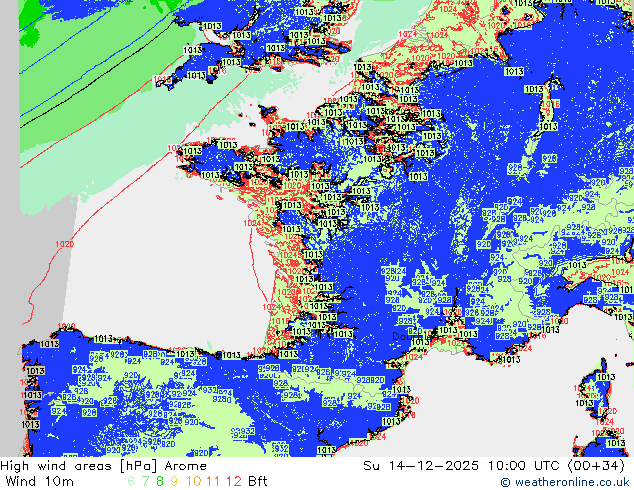Select the Beaufort 9 legend number
634x490 pixels.
pos(174,482)
